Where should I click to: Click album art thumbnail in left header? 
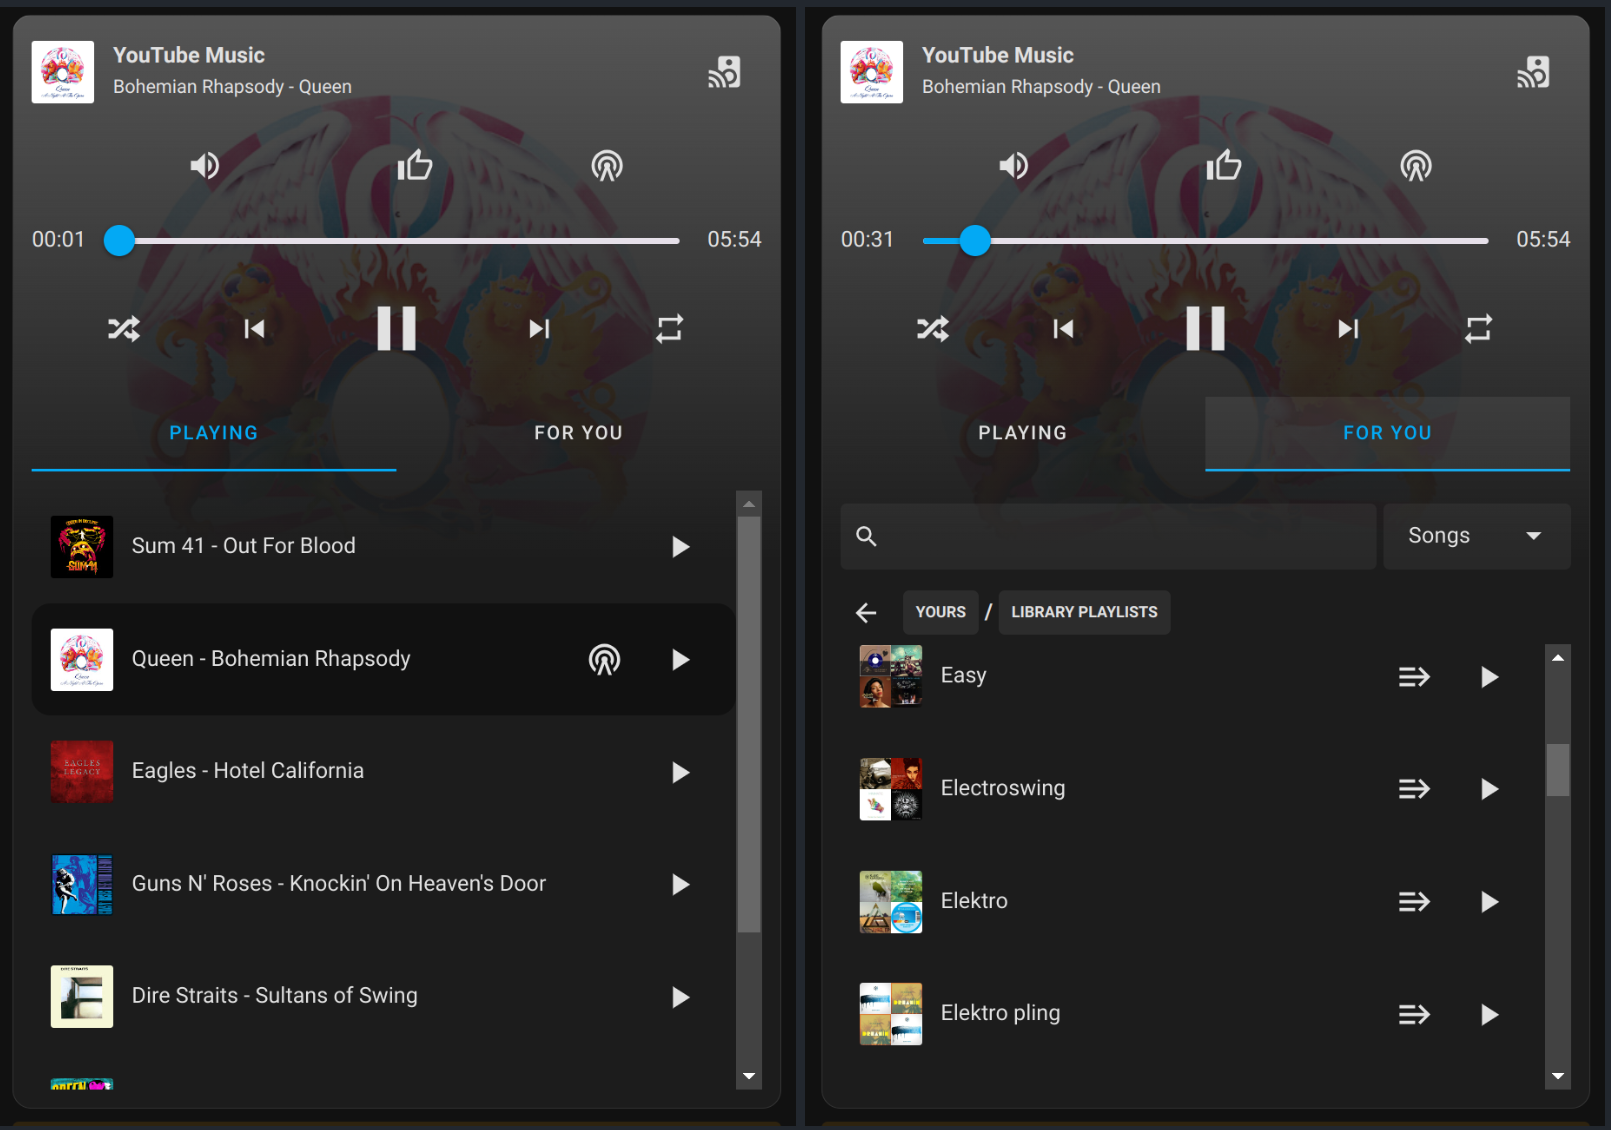(x=63, y=72)
